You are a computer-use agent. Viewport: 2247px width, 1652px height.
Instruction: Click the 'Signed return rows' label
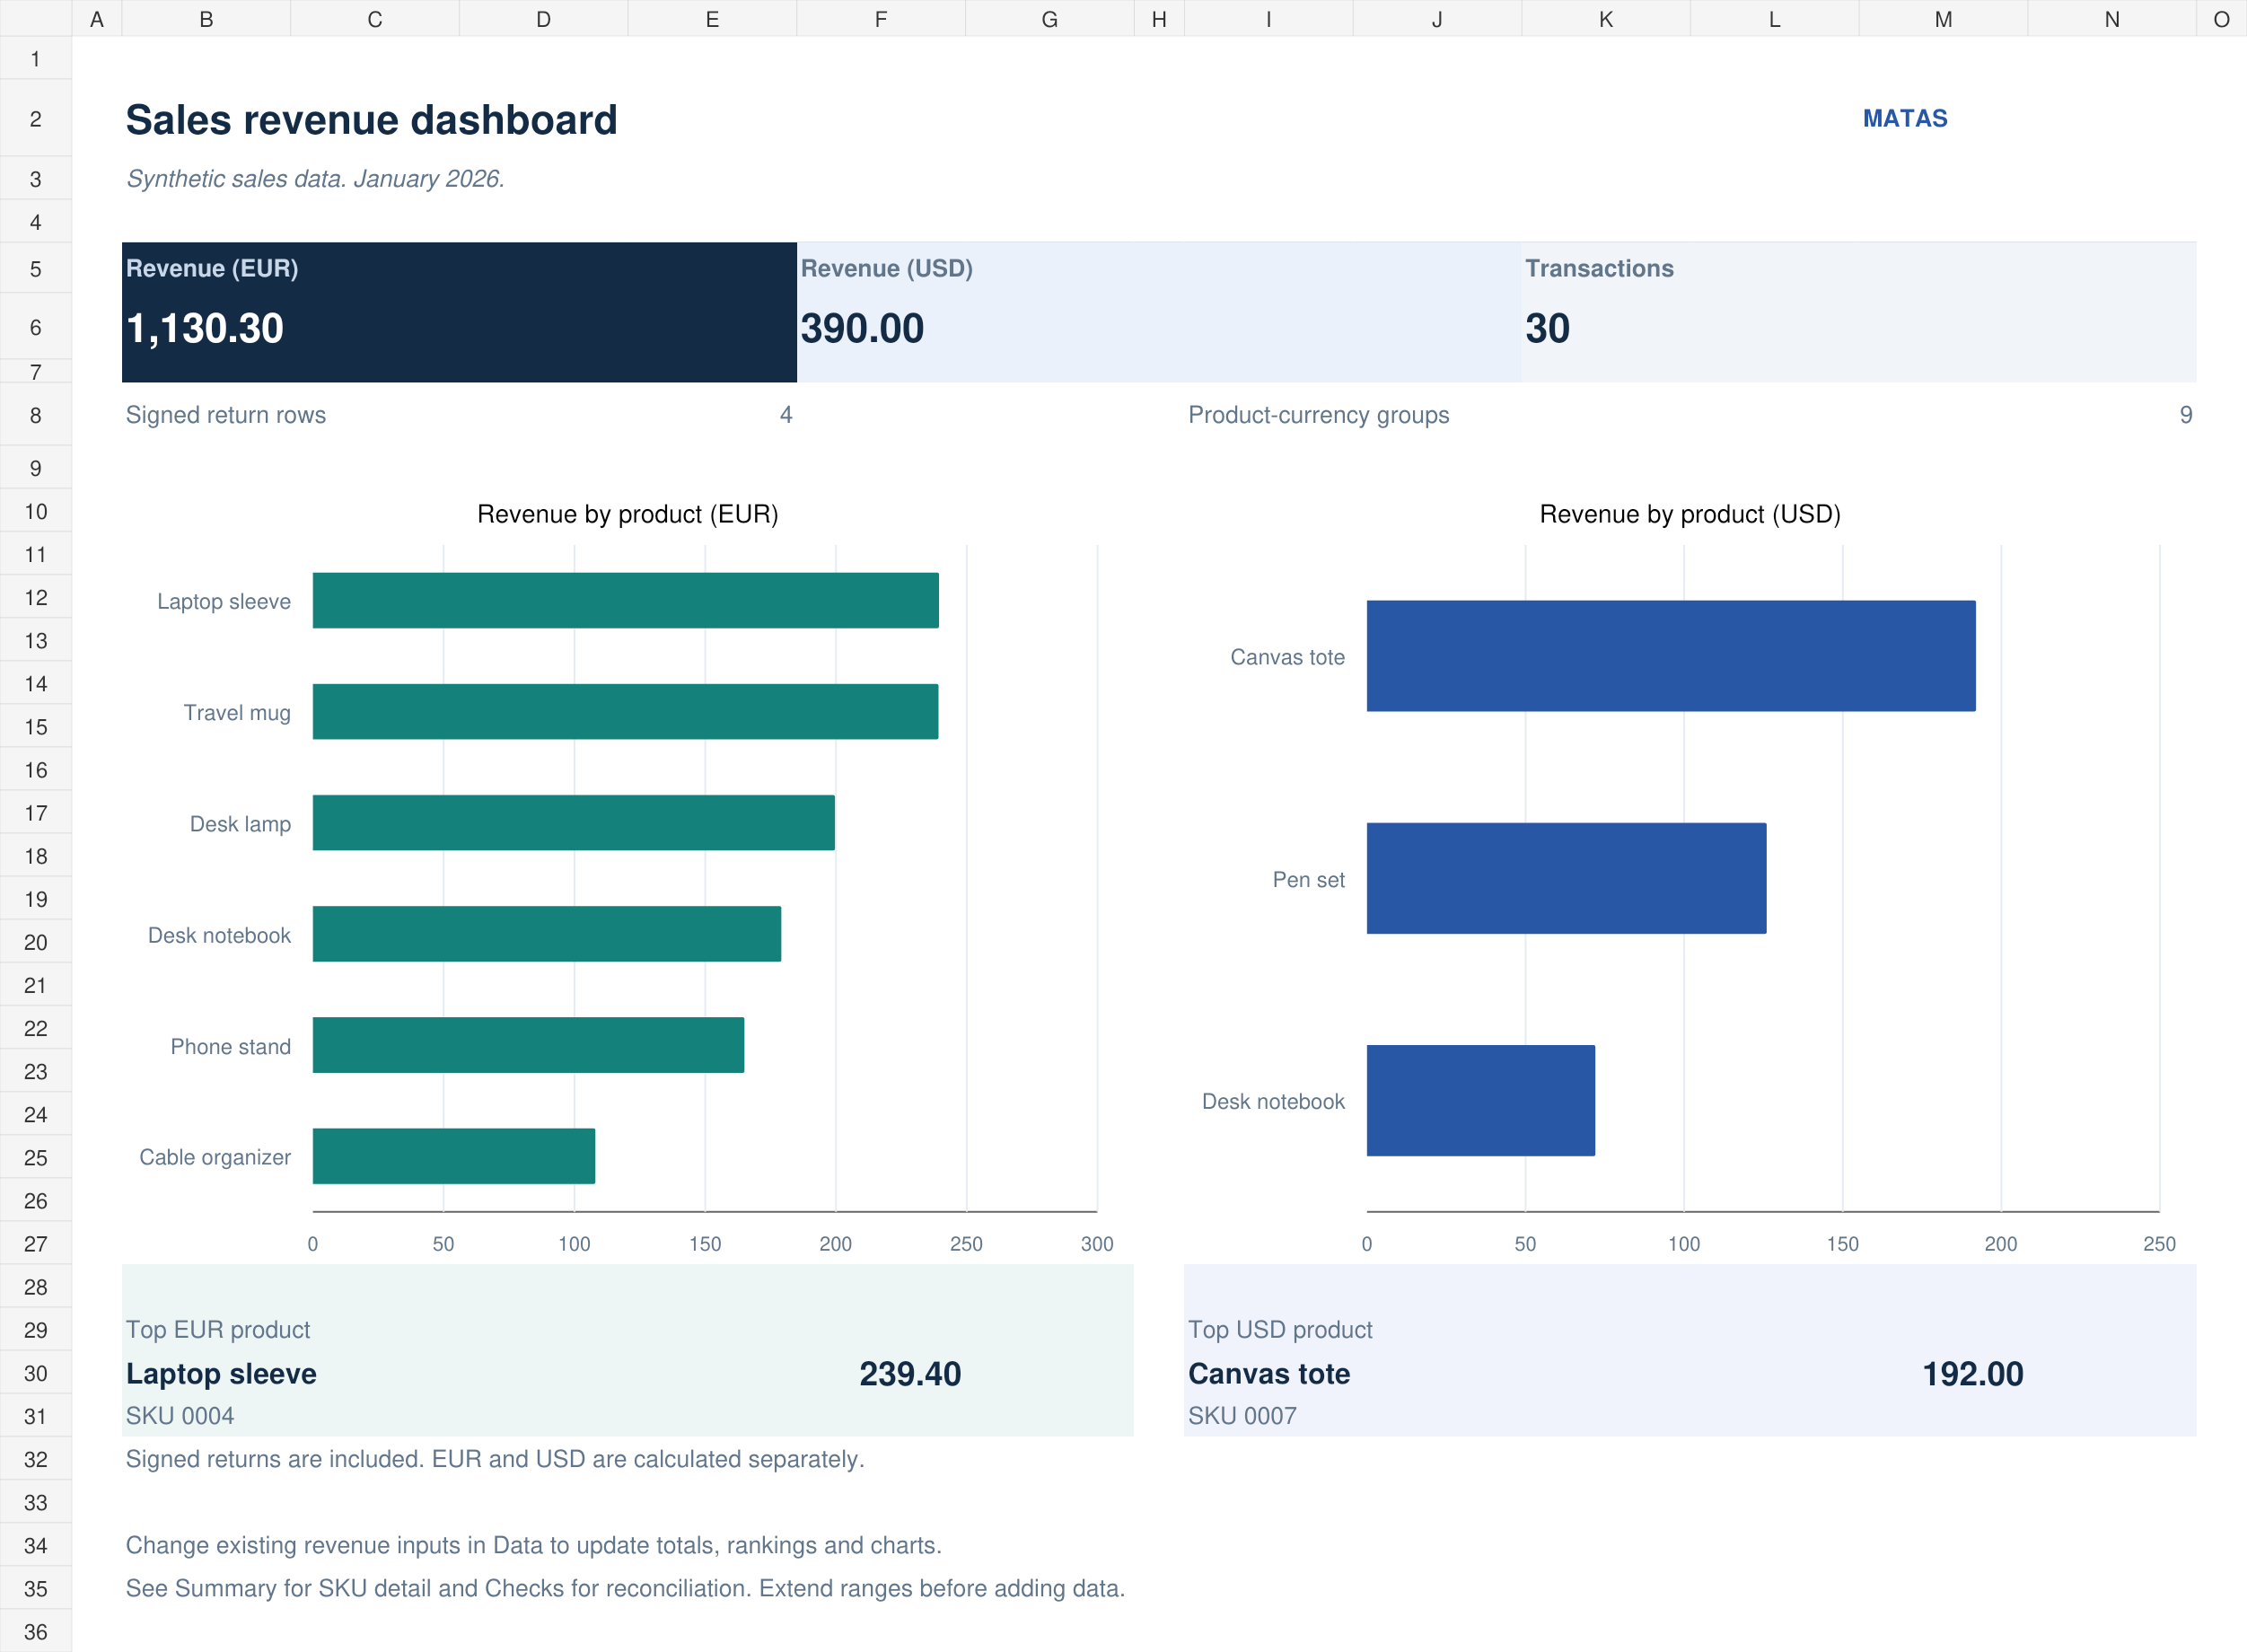pyautogui.click(x=226, y=415)
